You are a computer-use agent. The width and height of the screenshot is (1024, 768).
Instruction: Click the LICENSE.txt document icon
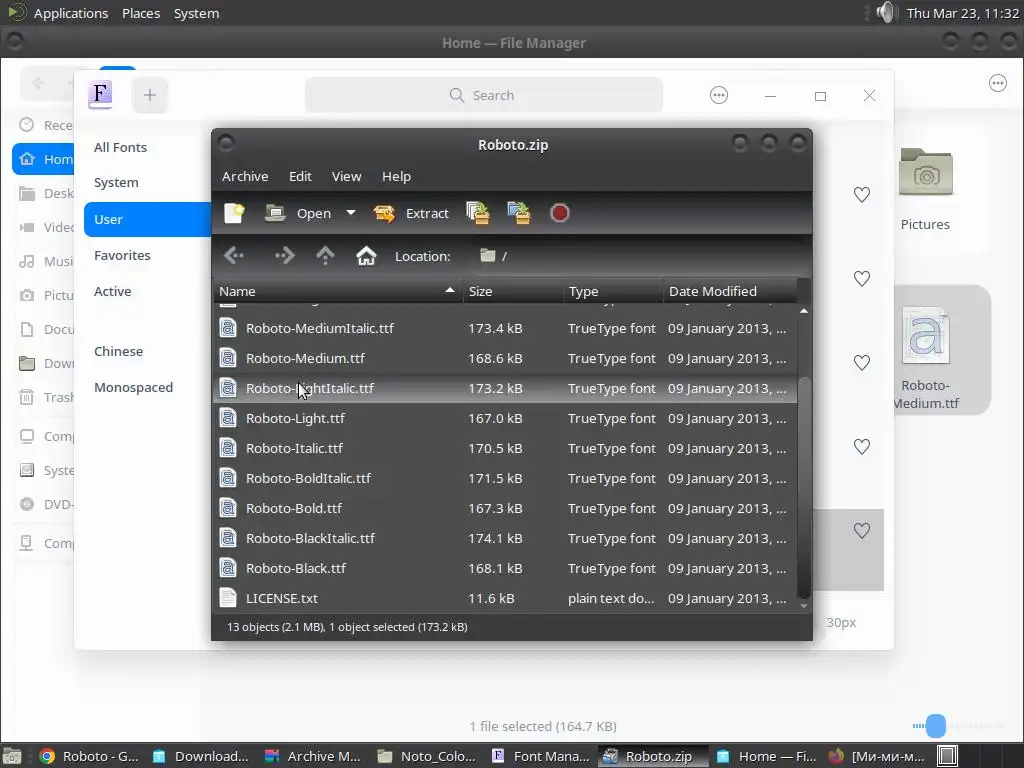point(228,598)
